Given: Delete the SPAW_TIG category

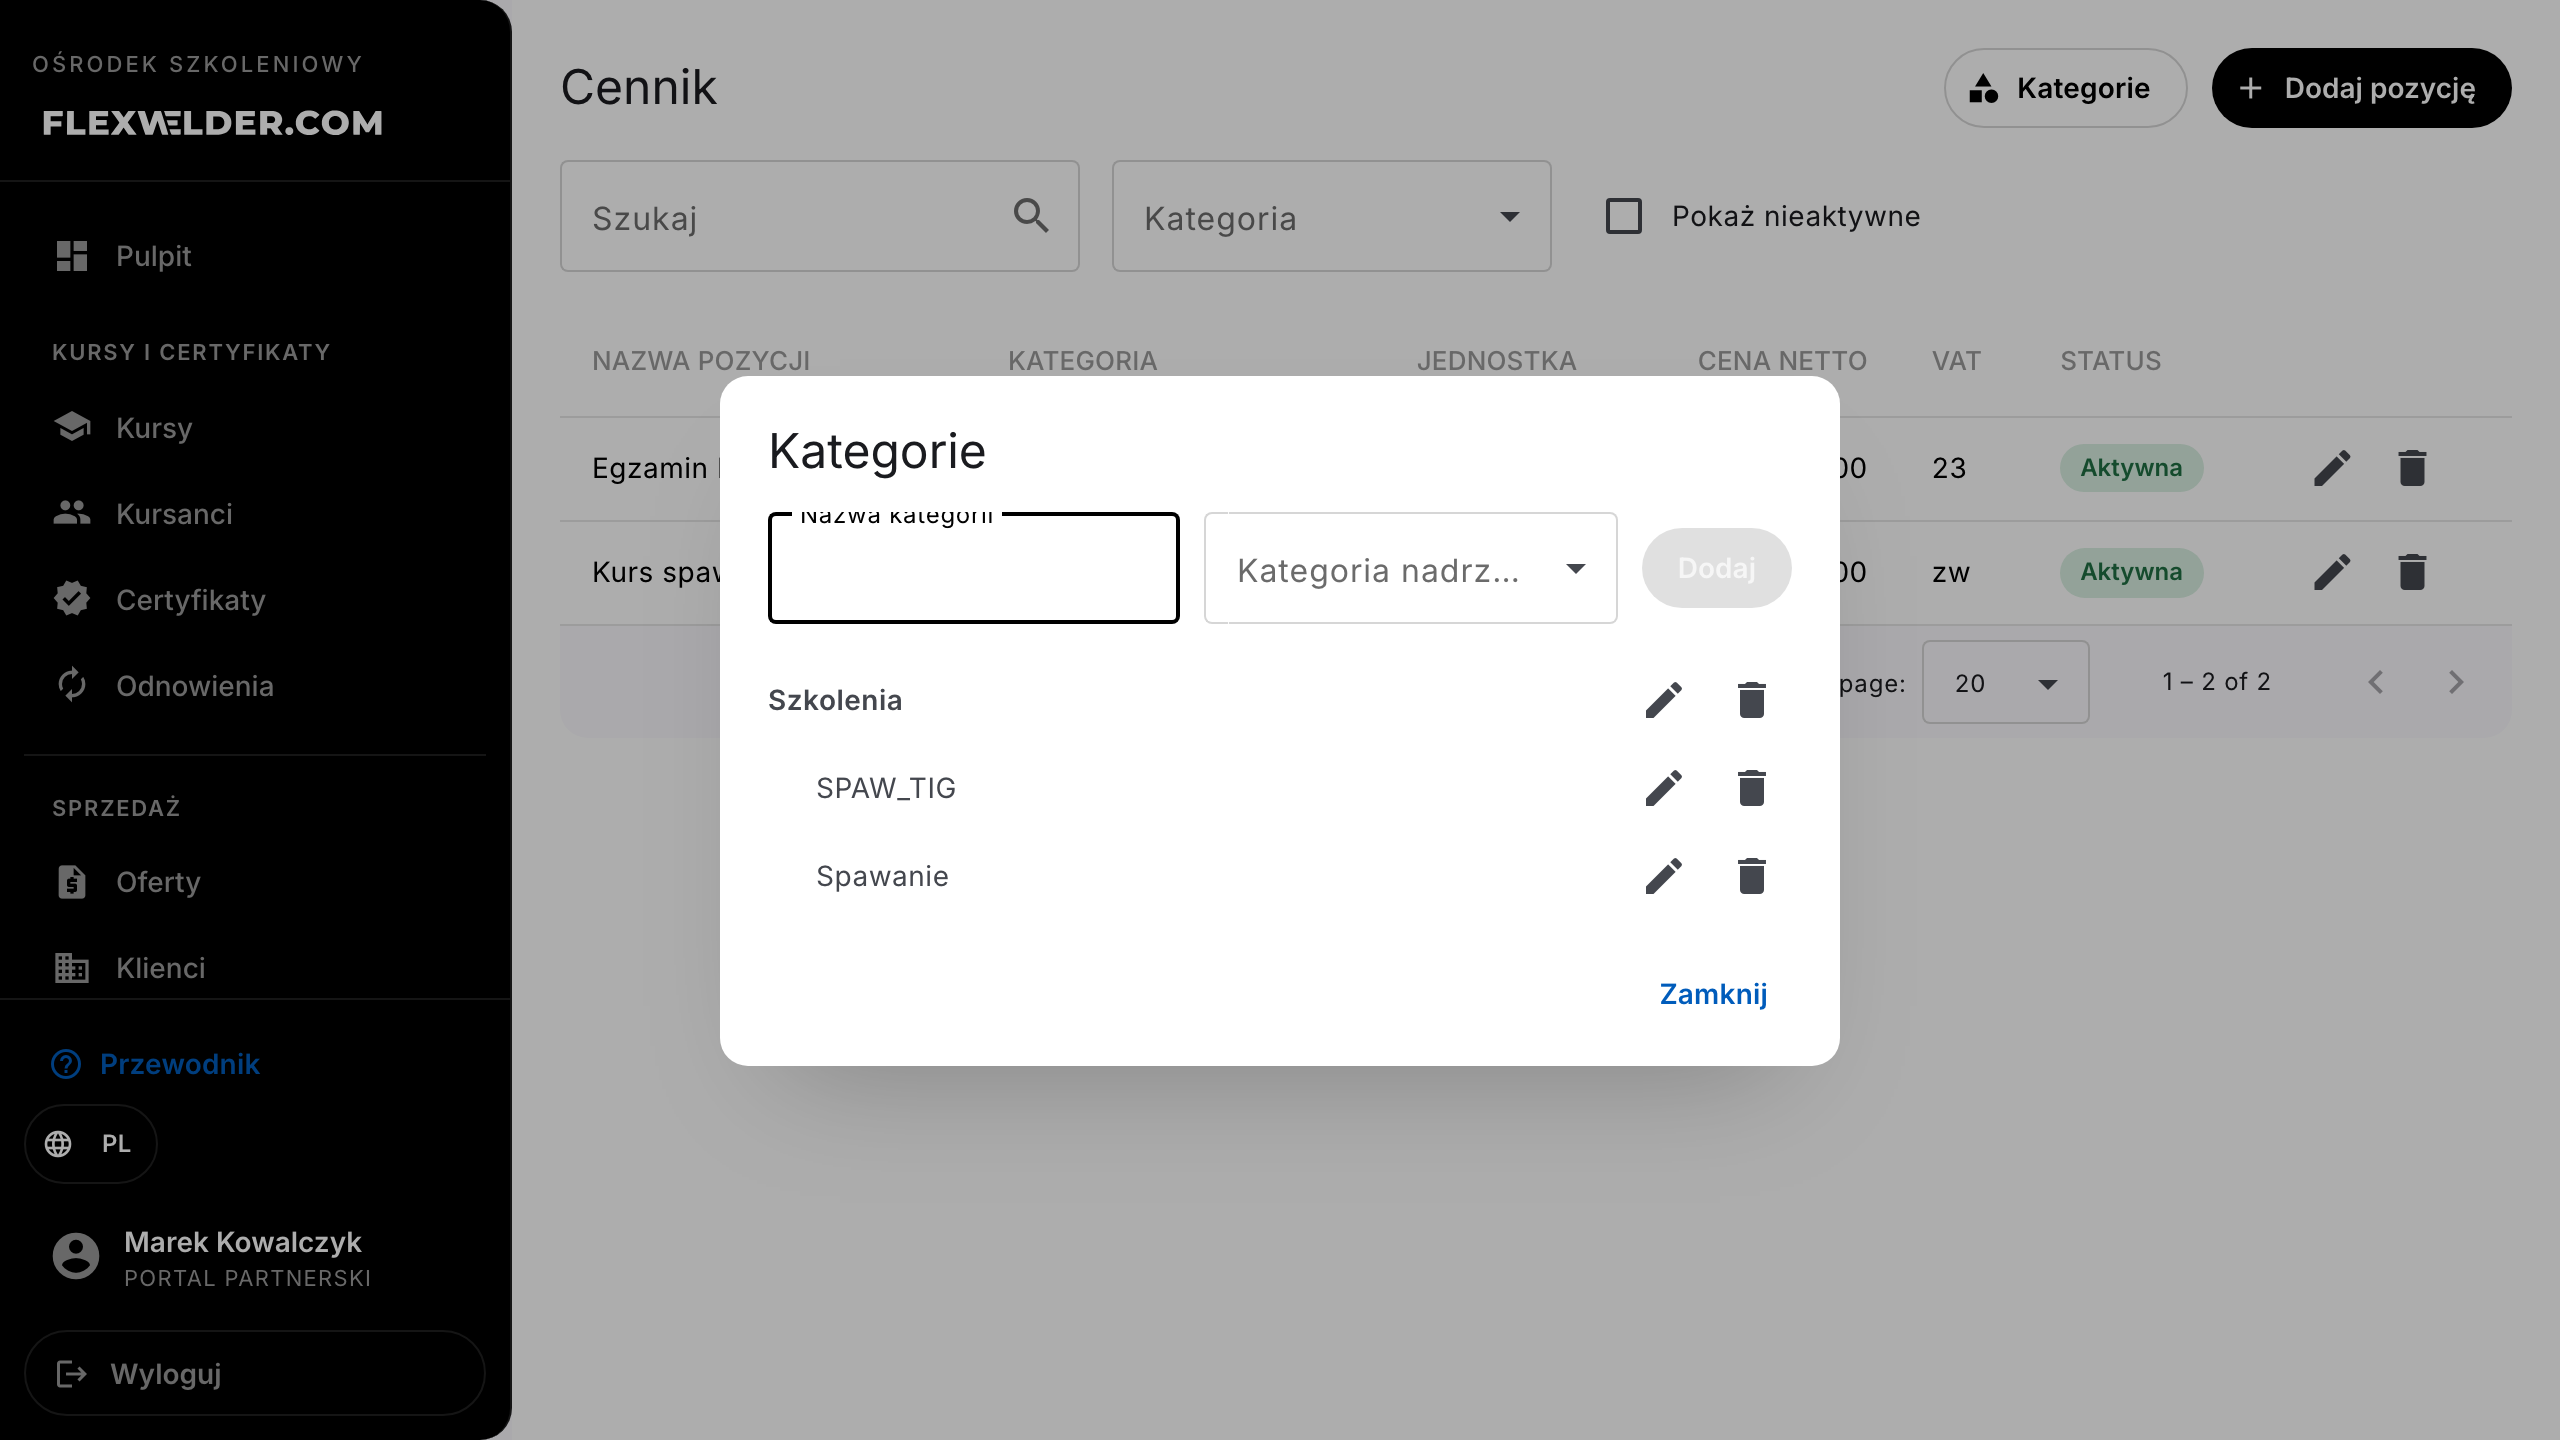Looking at the screenshot, I should point(1752,788).
